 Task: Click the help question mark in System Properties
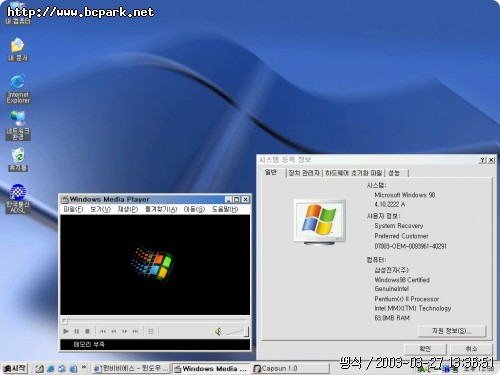point(482,160)
